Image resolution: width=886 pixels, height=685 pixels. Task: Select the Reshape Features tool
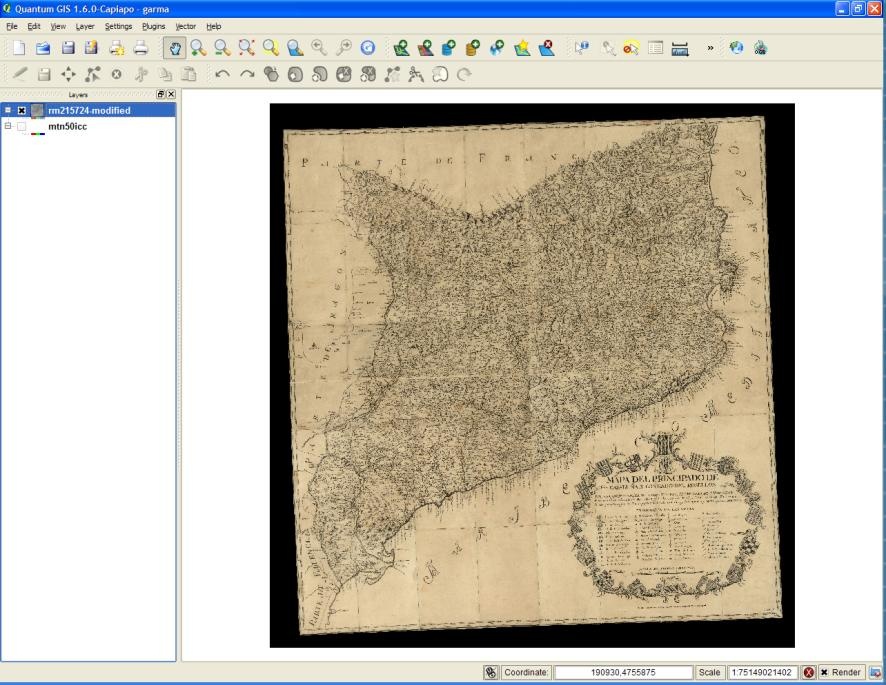(392, 74)
